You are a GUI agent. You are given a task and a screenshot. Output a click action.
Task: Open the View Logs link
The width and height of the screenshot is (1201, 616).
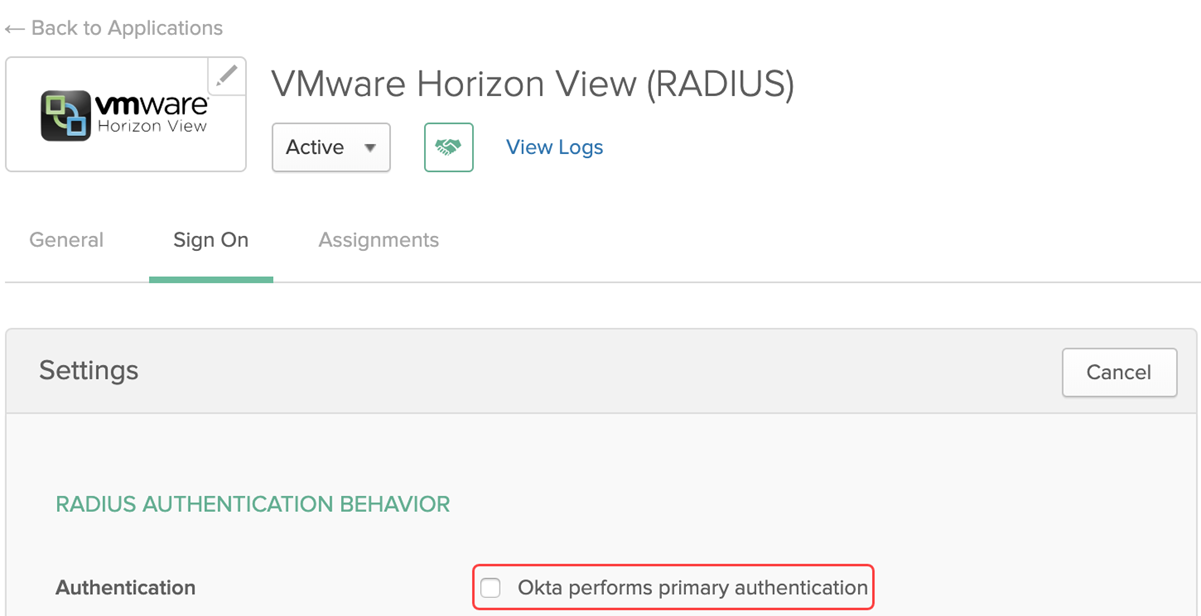point(554,147)
